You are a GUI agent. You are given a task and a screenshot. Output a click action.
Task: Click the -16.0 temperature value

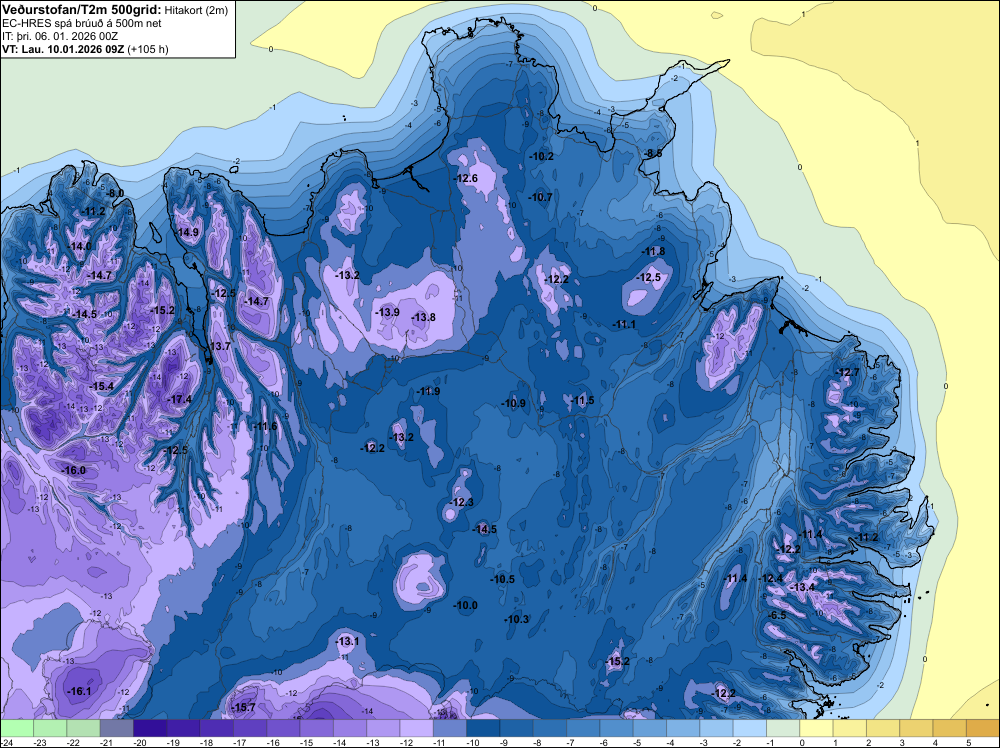tap(73, 470)
